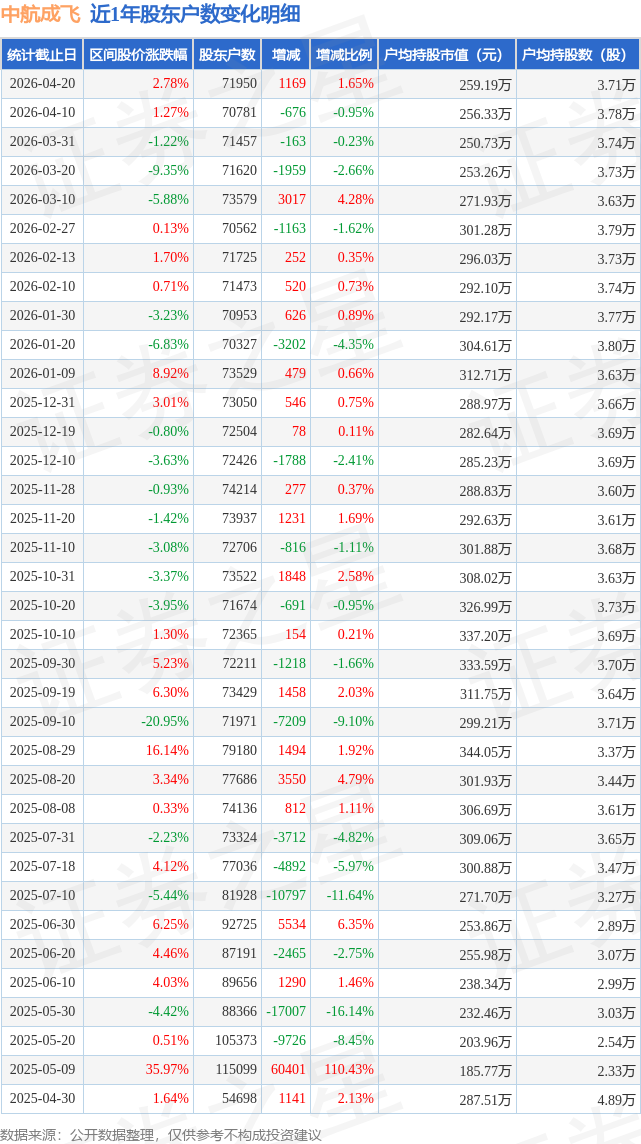Click the 2025-12-31 date cell
Image resolution: width=641 pixels, height=1144 pixels.
[42, 403]
